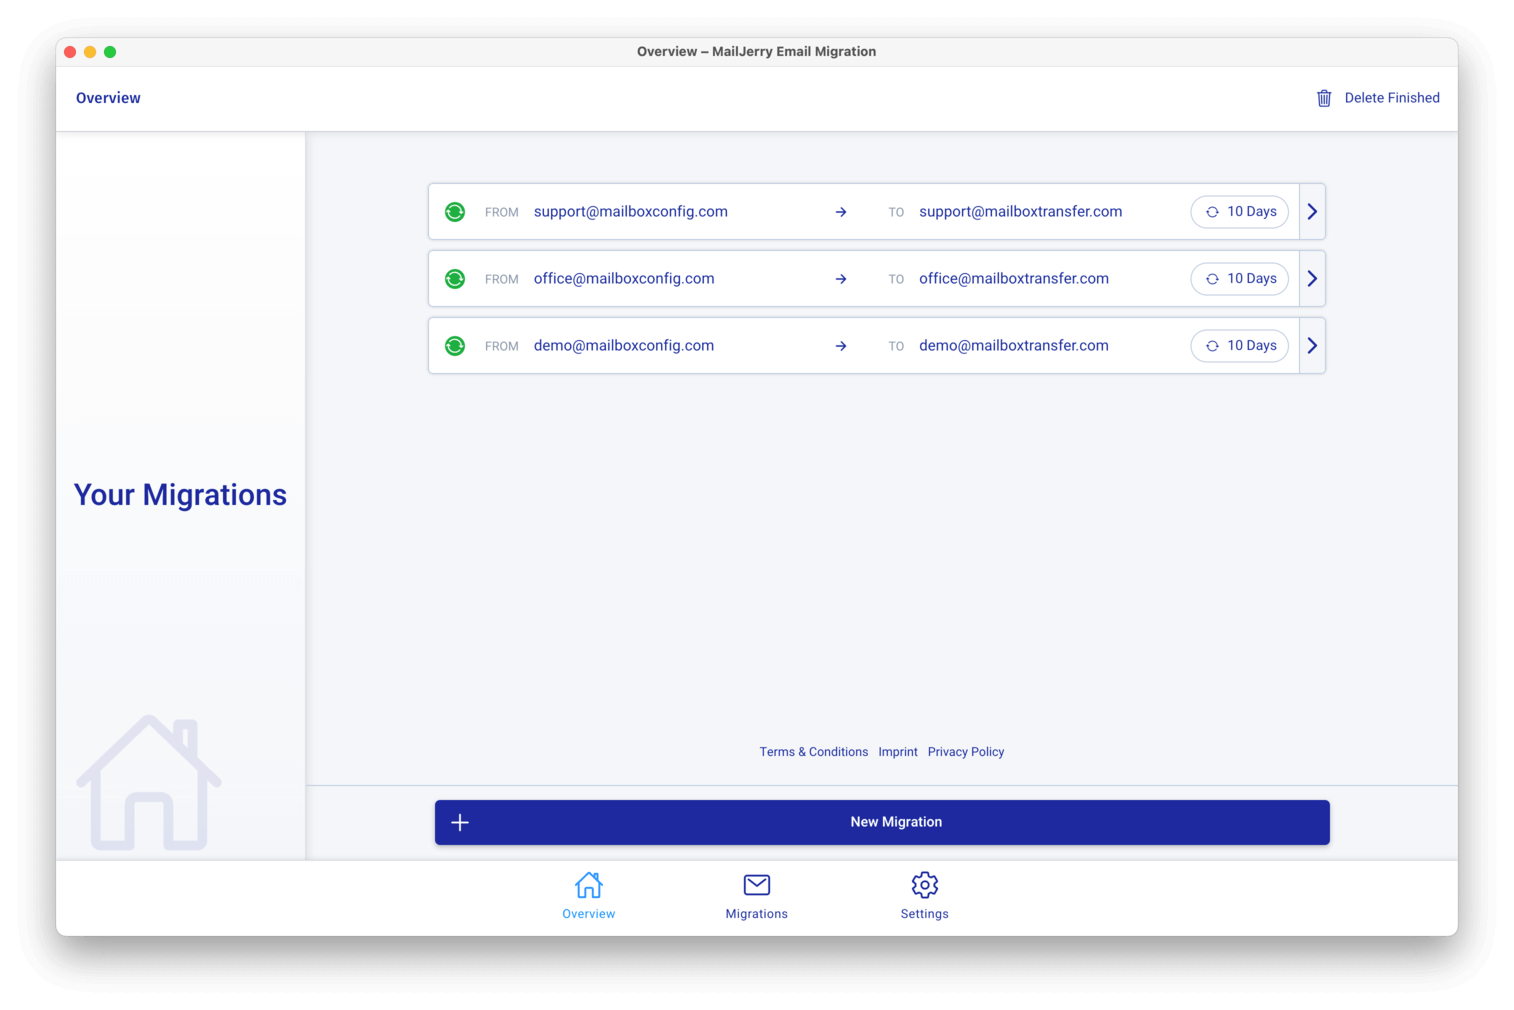Screen dimensions: 1514x1010
Task: Switch to the Settings tab label
Action: point(925,914)
